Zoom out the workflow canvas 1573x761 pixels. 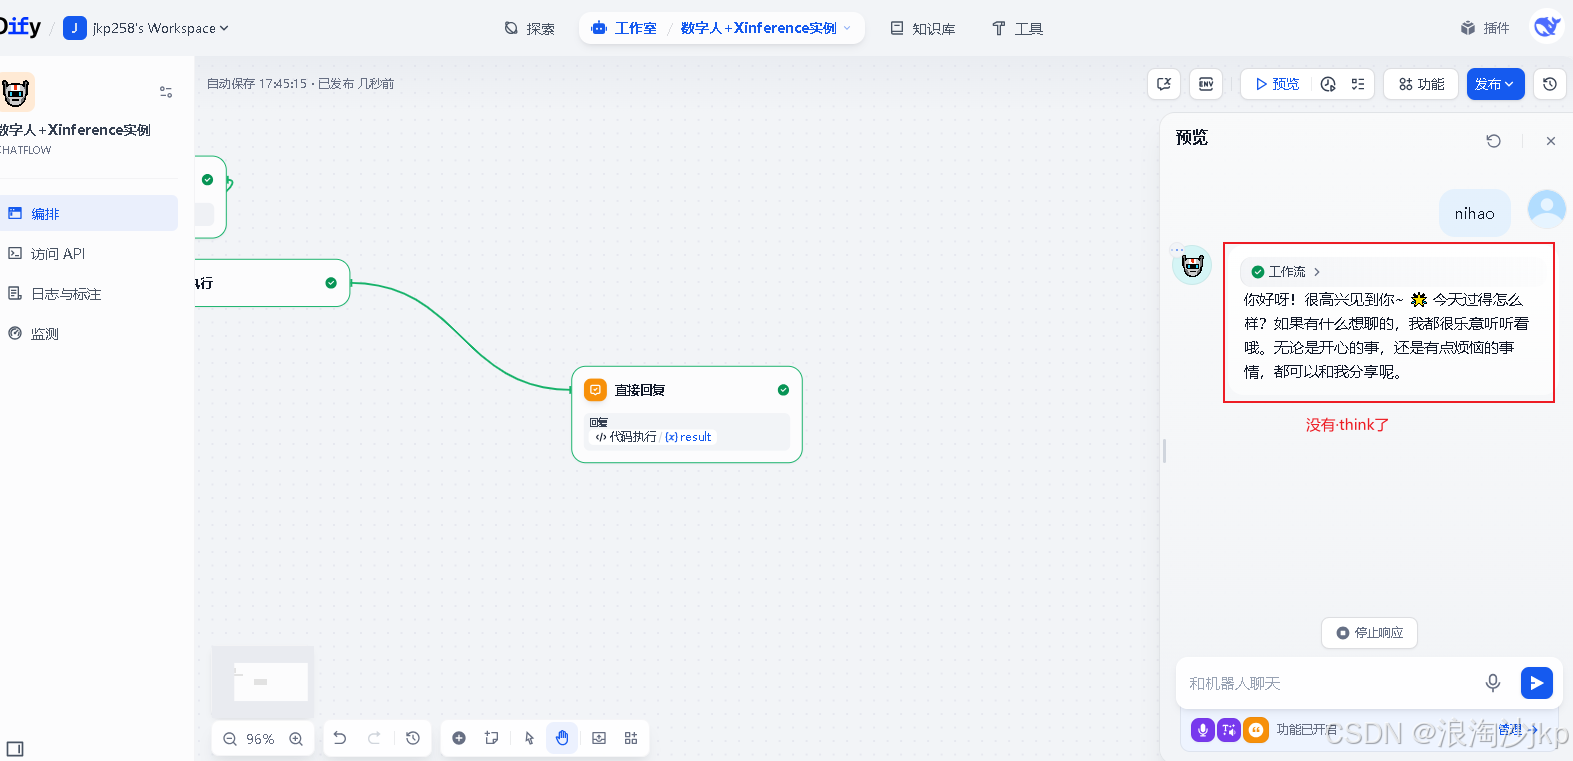click(x=230, y=739)
